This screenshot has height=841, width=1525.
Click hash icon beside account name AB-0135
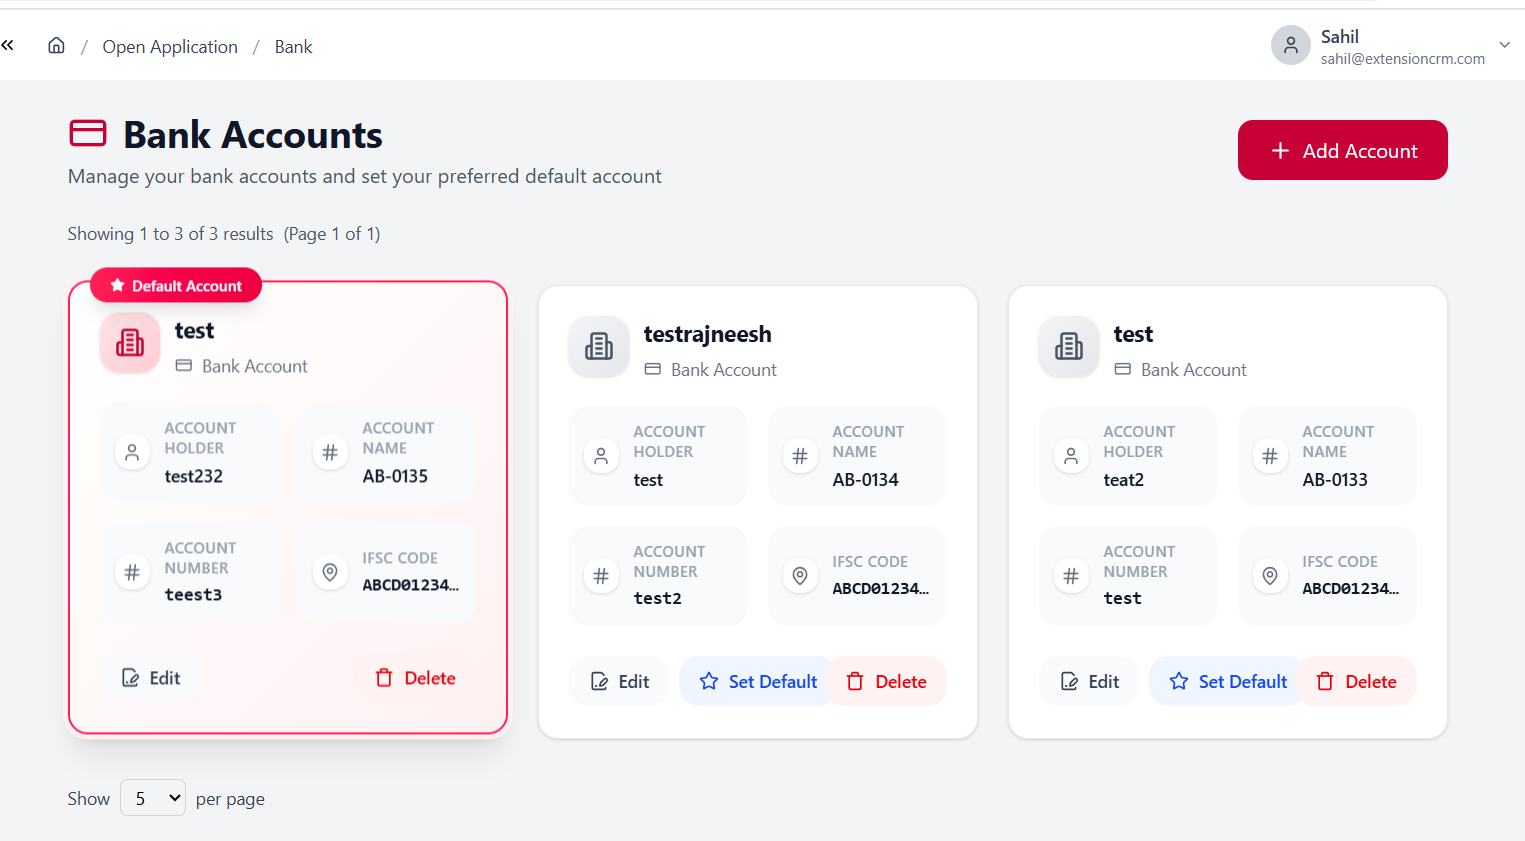(330, 452)
